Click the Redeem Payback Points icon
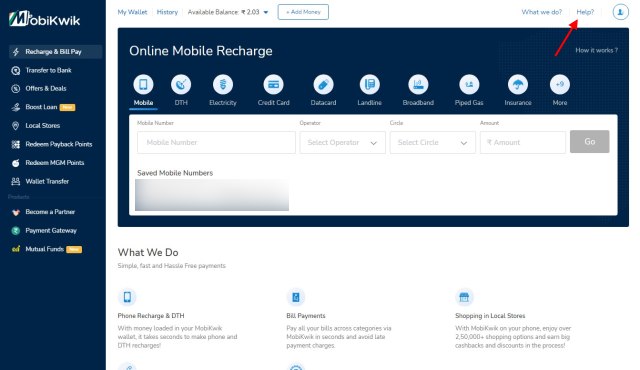This screenshot has width=640, height=370. [16, 144]
